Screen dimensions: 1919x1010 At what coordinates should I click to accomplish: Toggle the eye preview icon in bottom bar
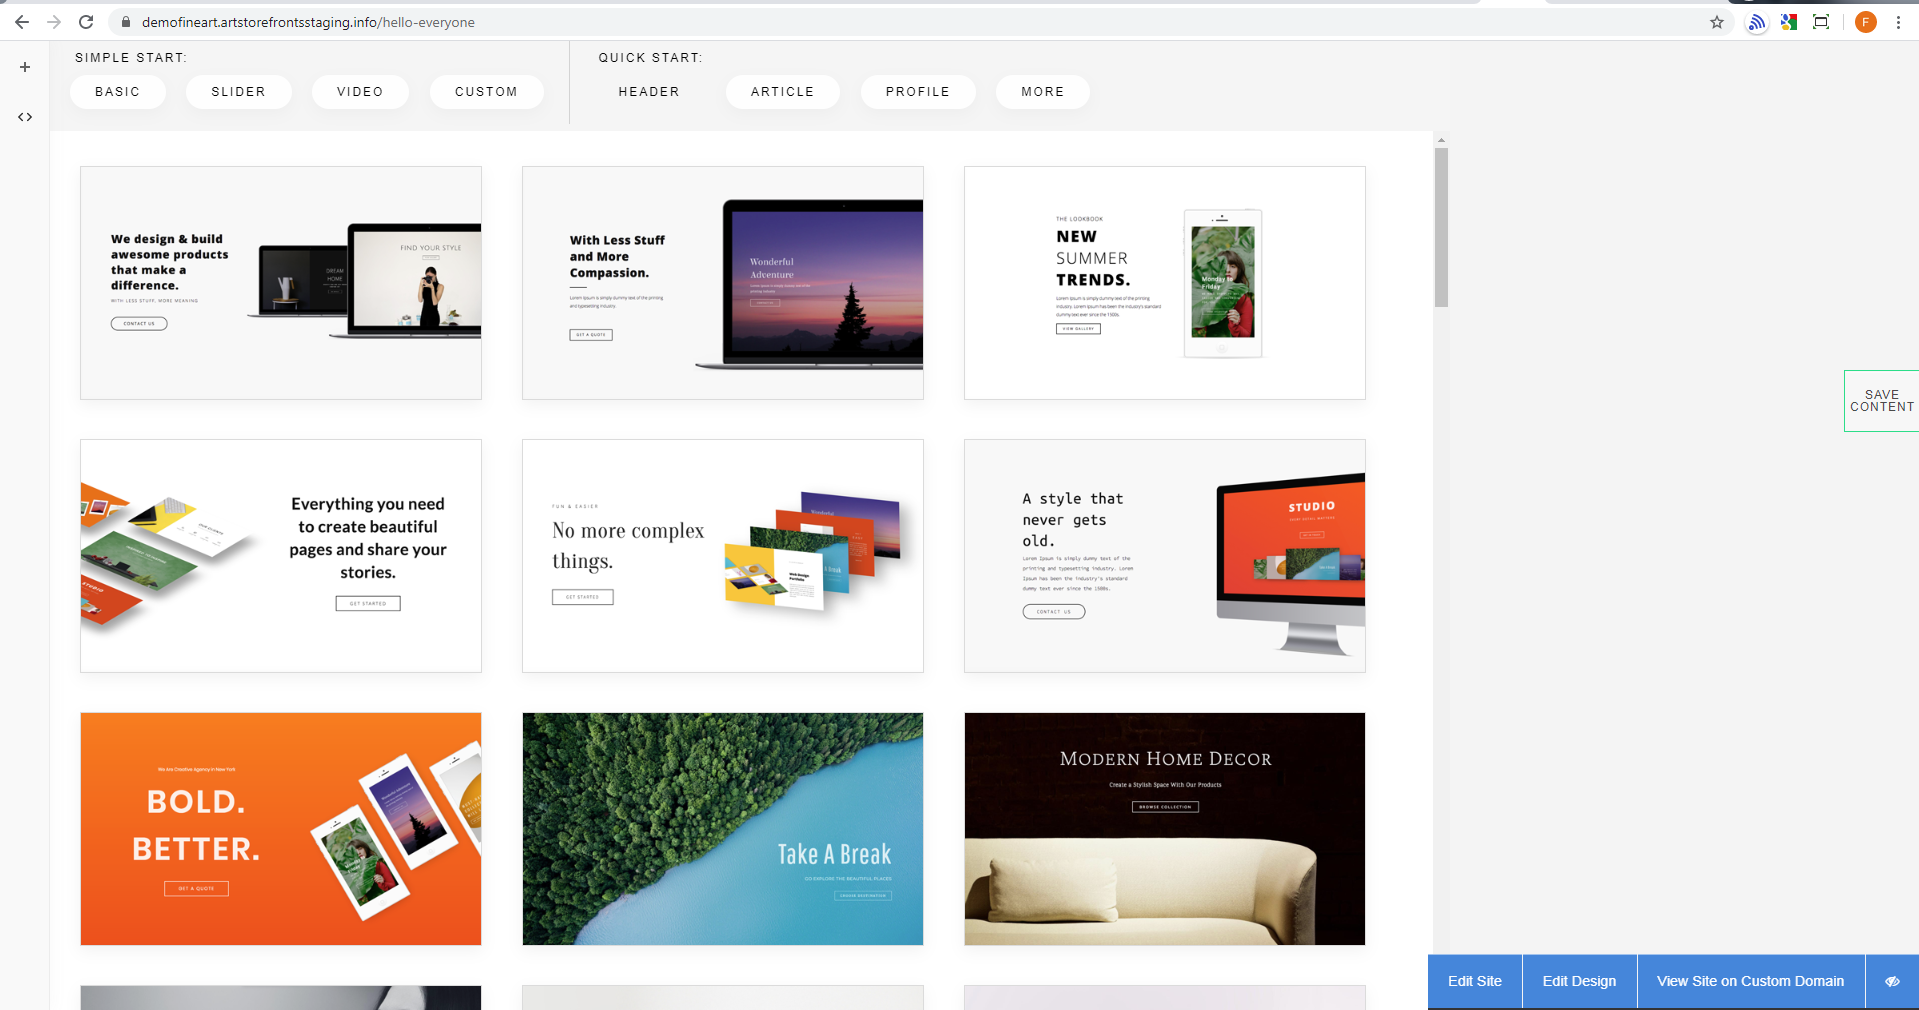click(1892, 981)
